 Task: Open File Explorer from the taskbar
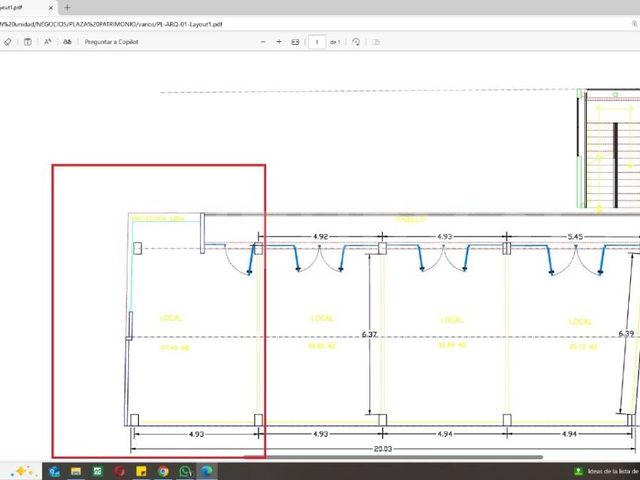[x=76, y=471]
